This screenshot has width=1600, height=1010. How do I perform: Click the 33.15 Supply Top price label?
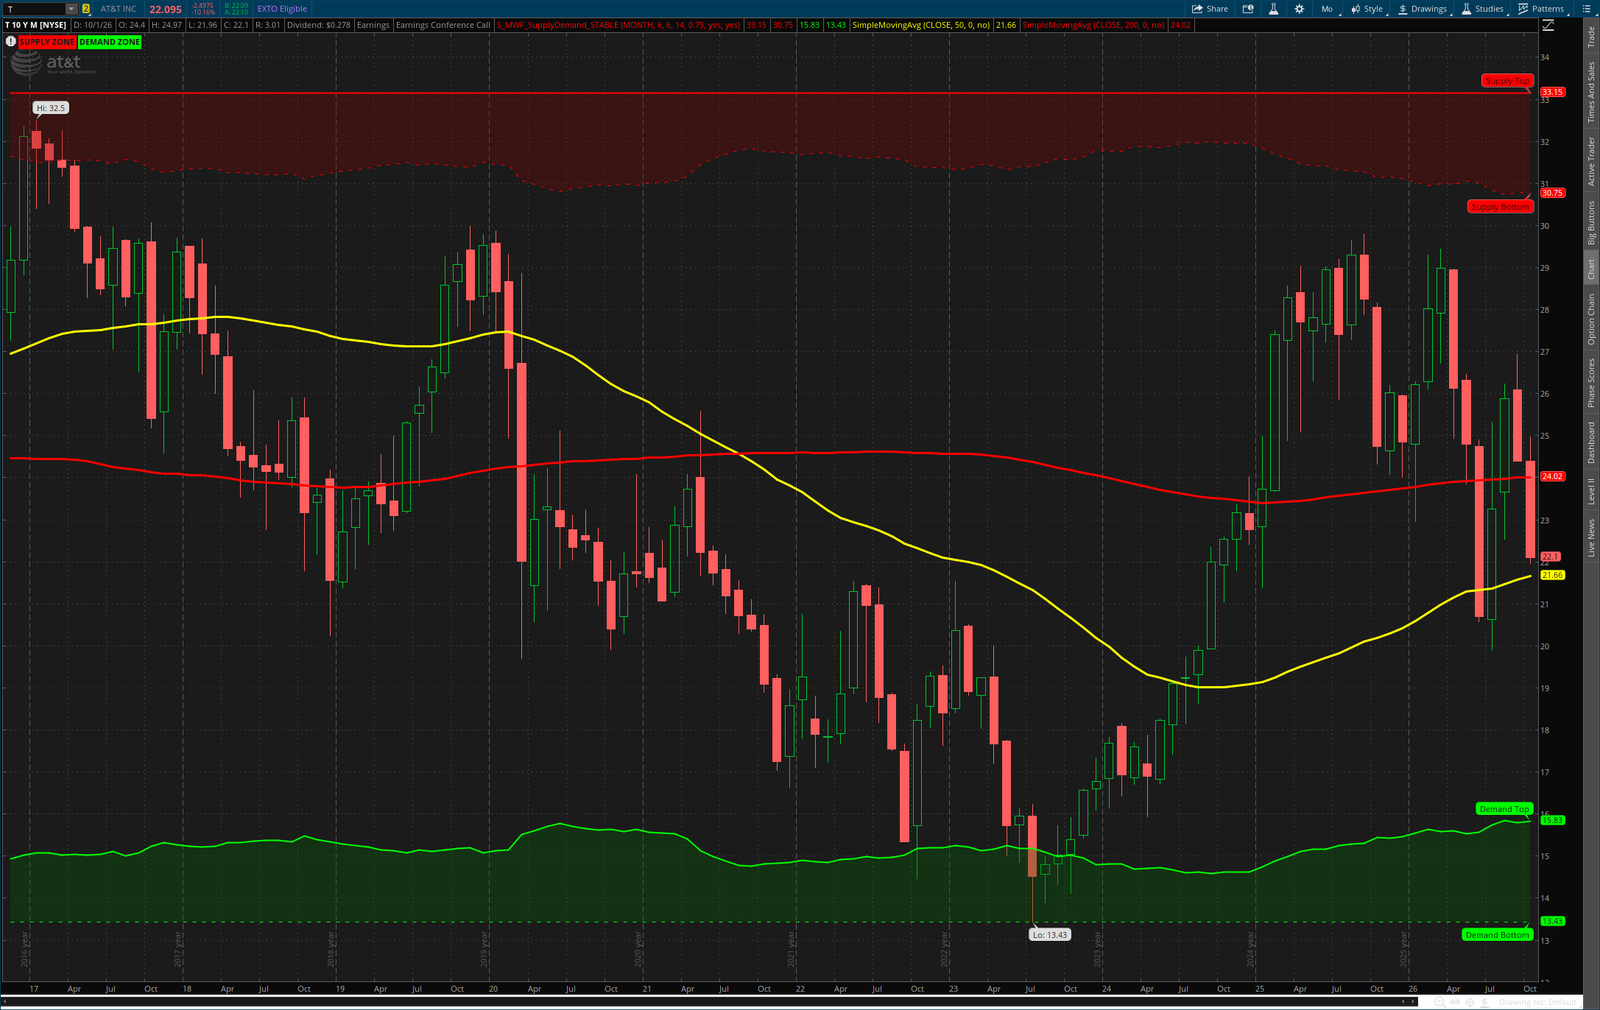point(1552,92)
